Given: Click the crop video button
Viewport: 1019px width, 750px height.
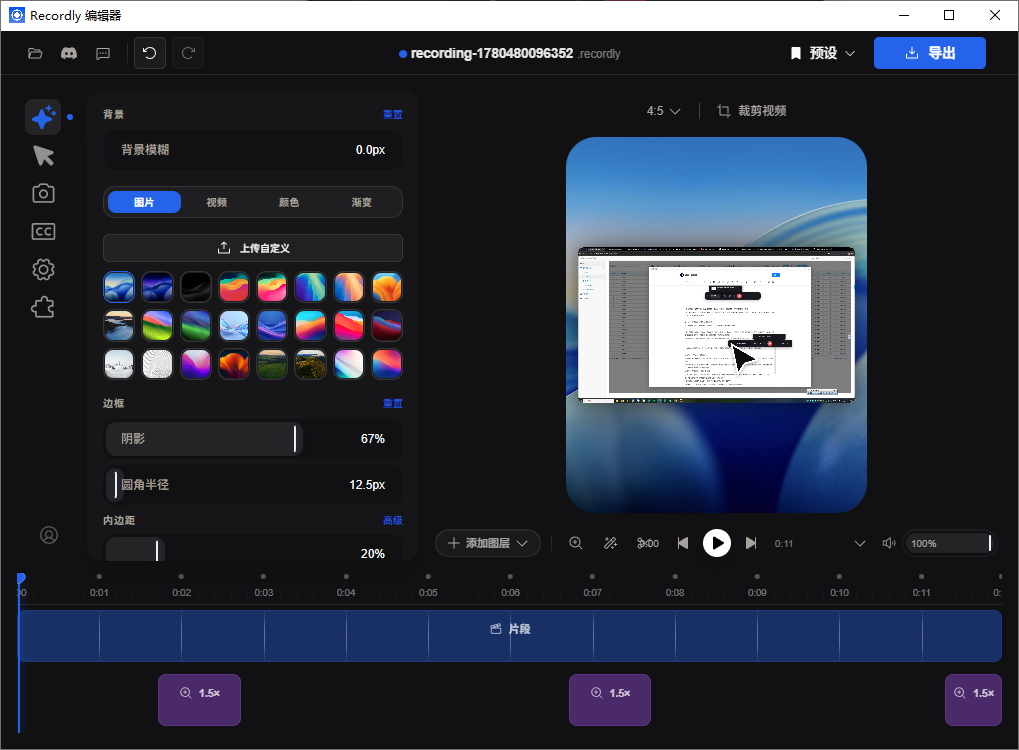Looking at the screenshot, I should coord(752,111).
